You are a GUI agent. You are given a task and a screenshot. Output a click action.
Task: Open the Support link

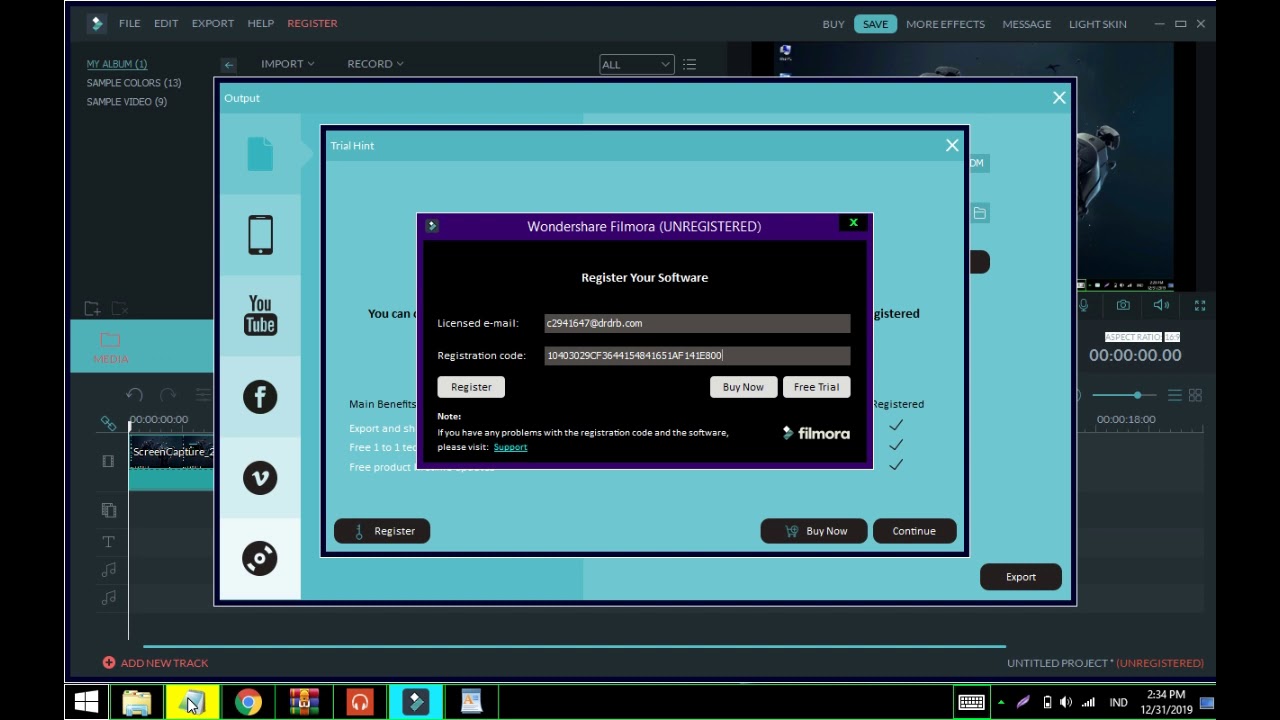(510, 447)
